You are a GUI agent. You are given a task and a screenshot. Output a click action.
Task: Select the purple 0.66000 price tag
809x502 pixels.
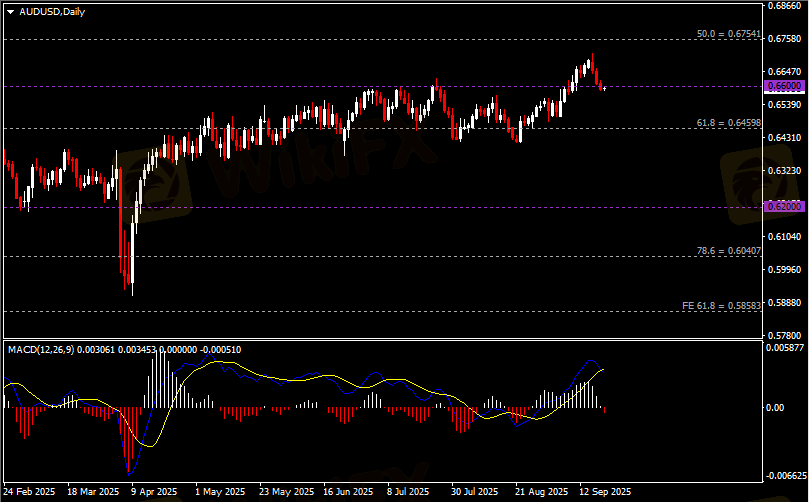click(x=784, y=87)
